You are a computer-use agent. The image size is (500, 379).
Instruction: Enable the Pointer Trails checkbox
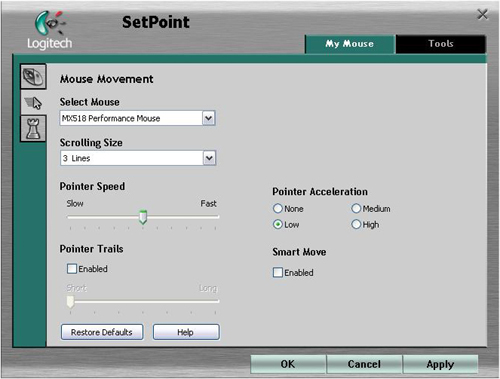coord(72,269)
